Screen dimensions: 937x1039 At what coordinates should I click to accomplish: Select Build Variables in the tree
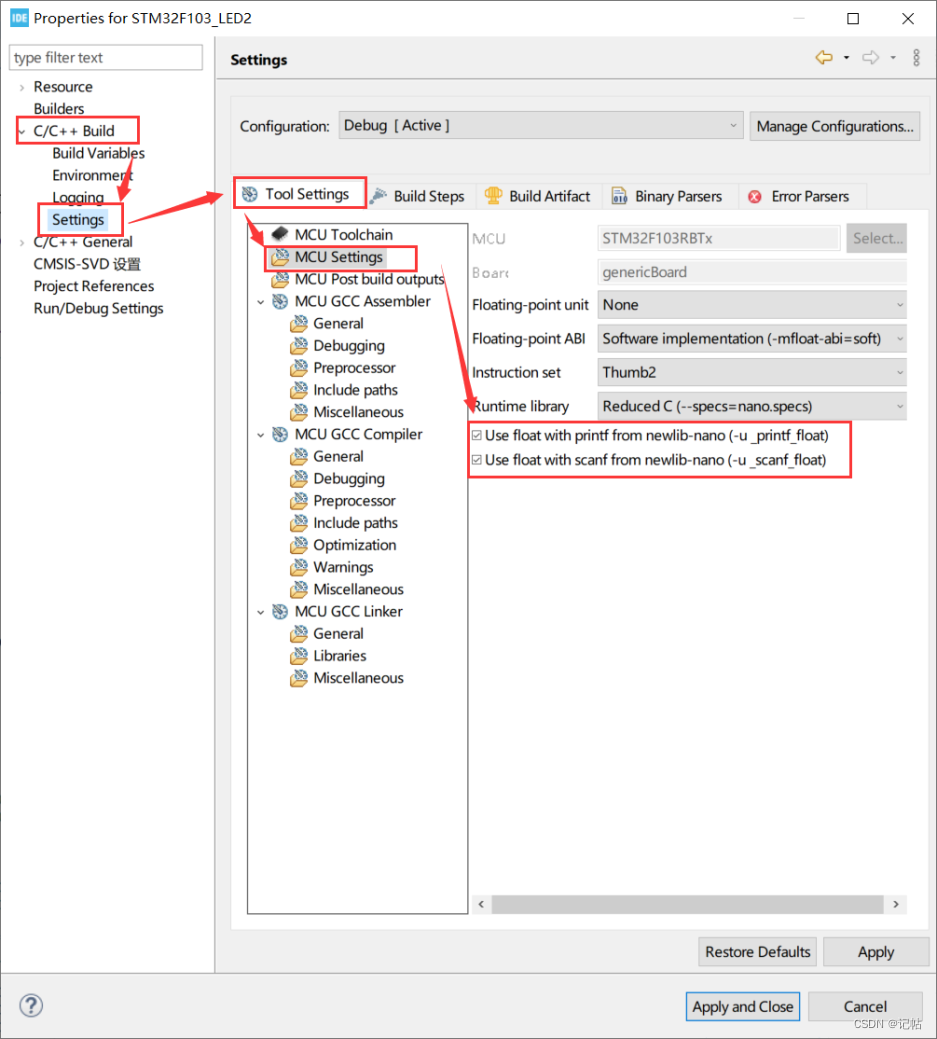click(98, 153)
